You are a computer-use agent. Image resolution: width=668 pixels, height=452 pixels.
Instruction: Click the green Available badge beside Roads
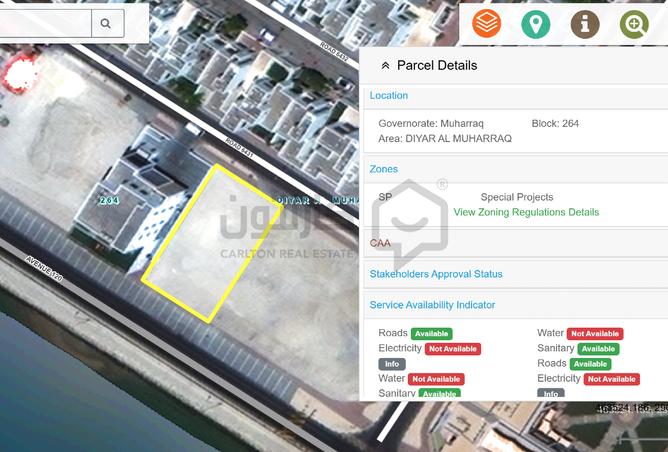point(431,334)
